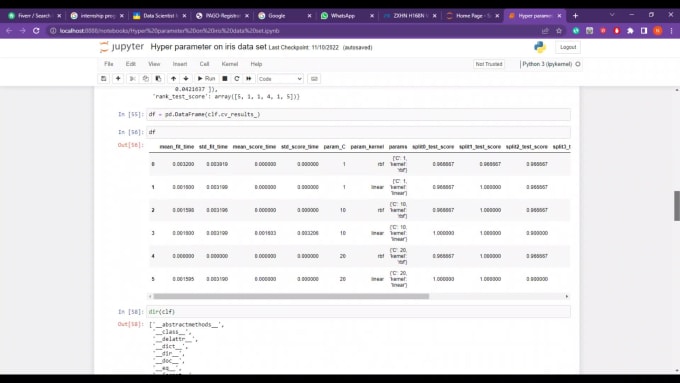Paste cells below using clipboard icon
This screenshot has height=383, width=680.
pos(158,79)
